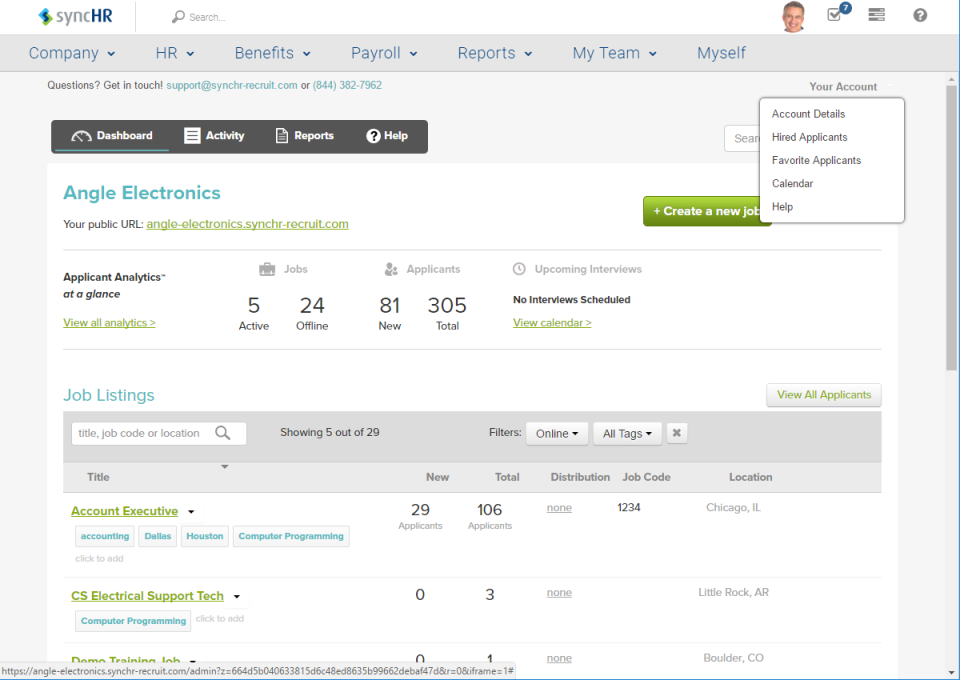Click the Help circle icon in toolbar
This screenshot has width=960, height=680.
(x=373, y=136)
